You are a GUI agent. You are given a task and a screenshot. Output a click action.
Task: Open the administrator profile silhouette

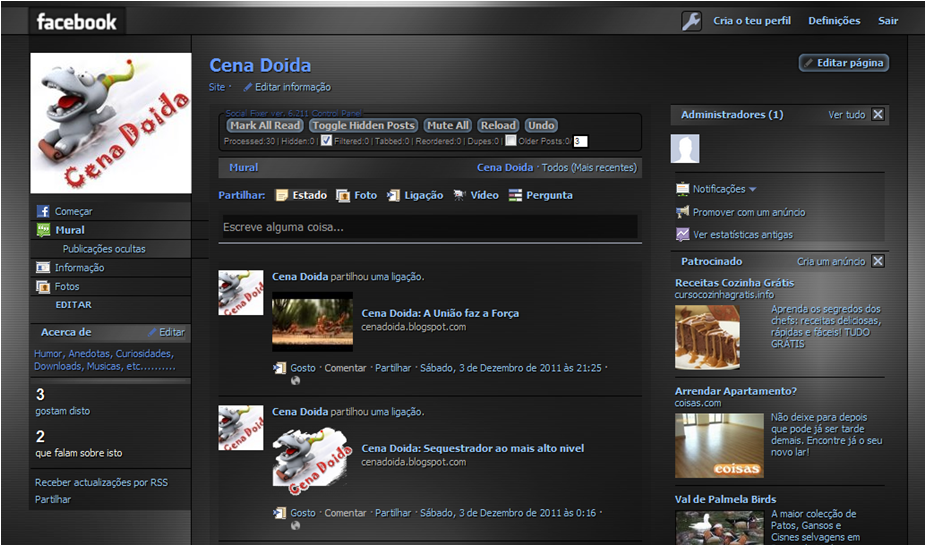point(685,148)
